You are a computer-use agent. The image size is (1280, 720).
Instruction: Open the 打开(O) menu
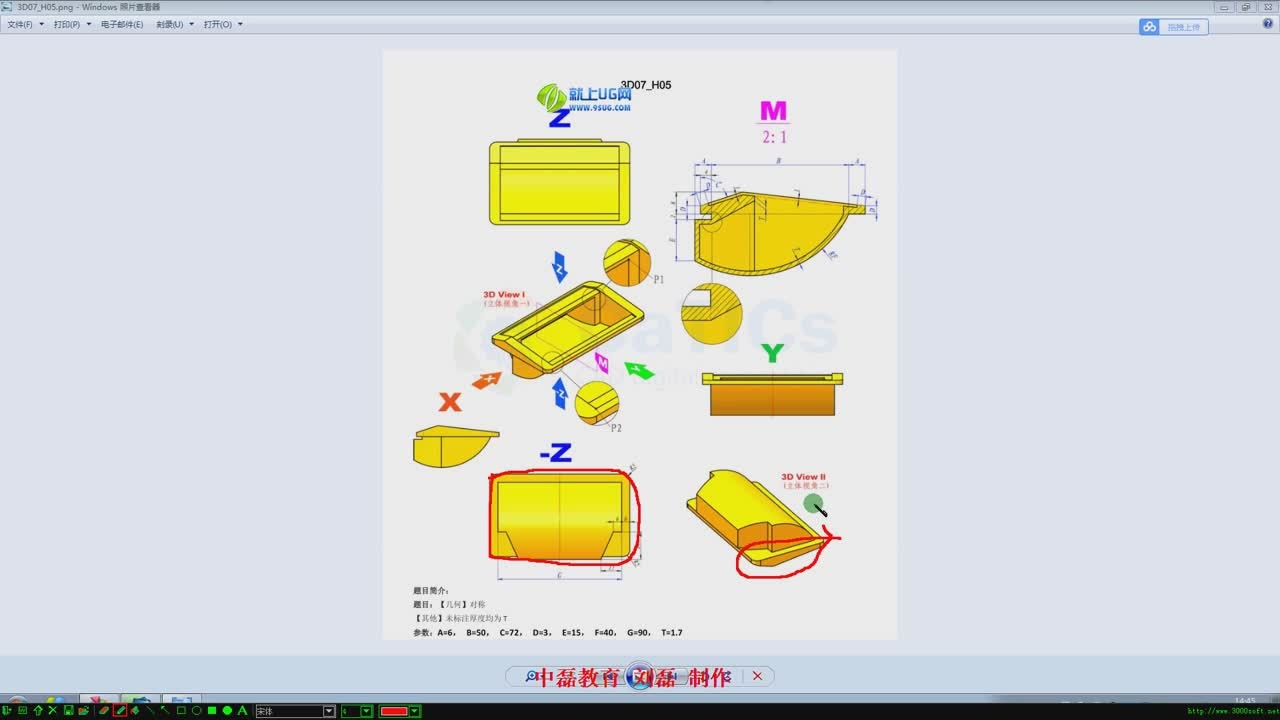click(223, 24)
